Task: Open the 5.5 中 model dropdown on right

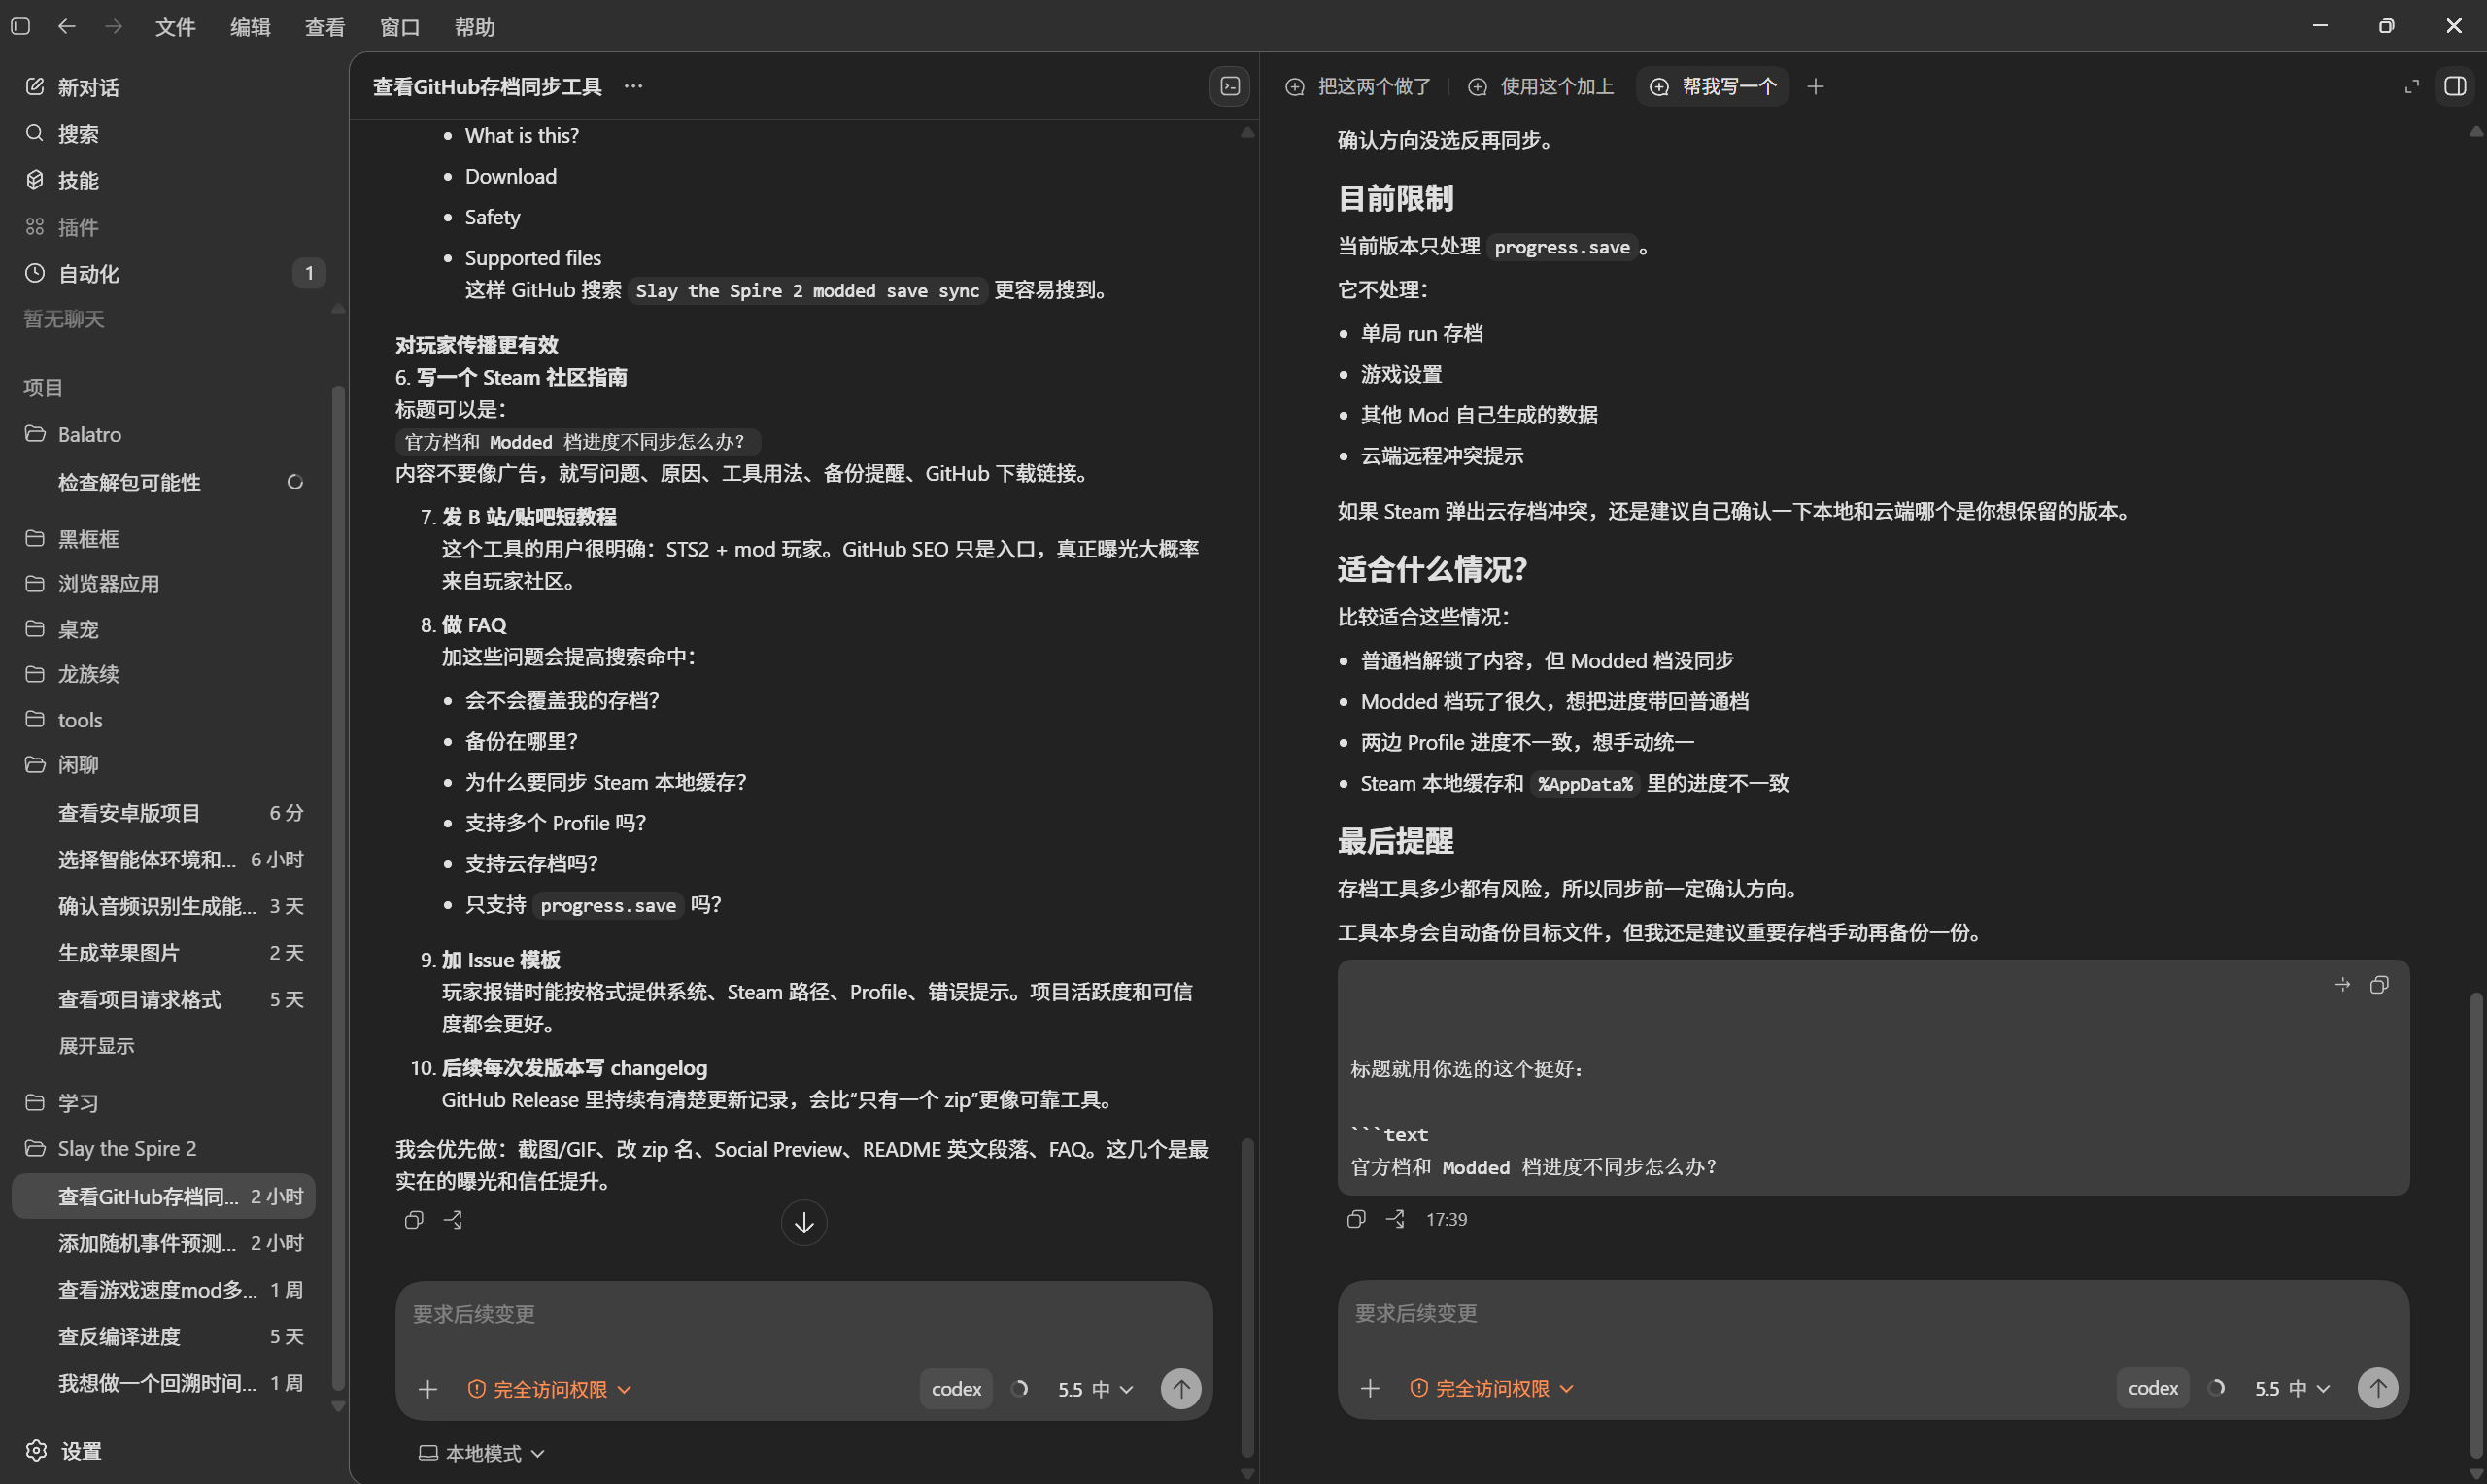Action: point(2291,1388)
